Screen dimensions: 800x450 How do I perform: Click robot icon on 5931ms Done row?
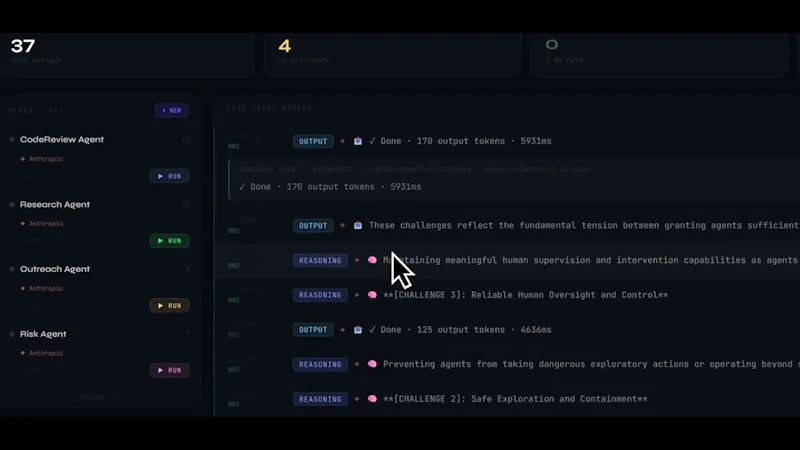tap(358, 141)
